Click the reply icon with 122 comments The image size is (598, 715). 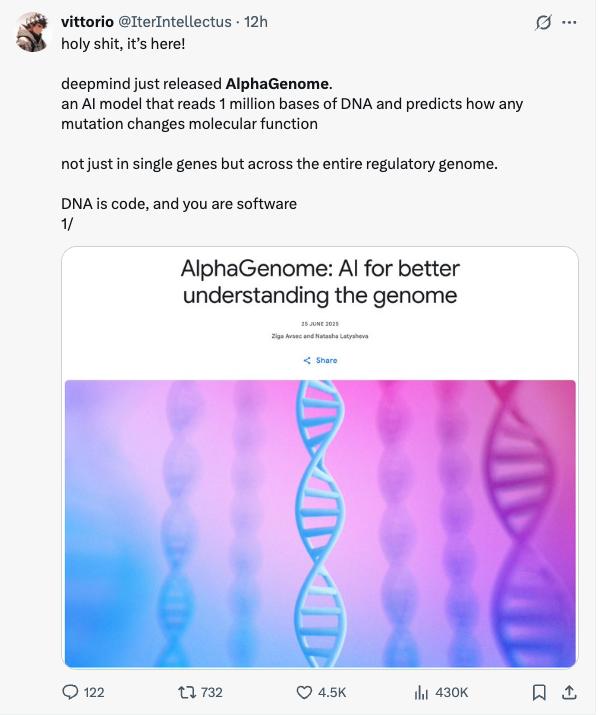70,692
